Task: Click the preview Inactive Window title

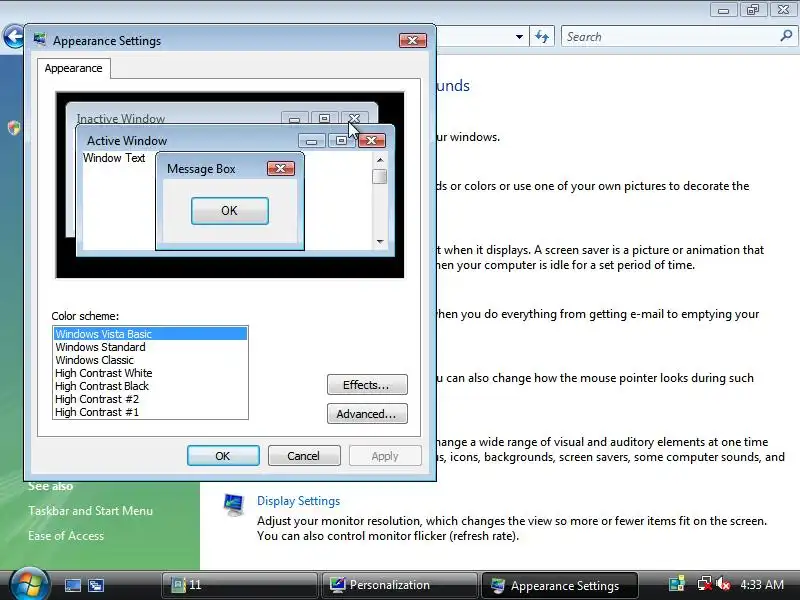Action: [x=121, y=118]
